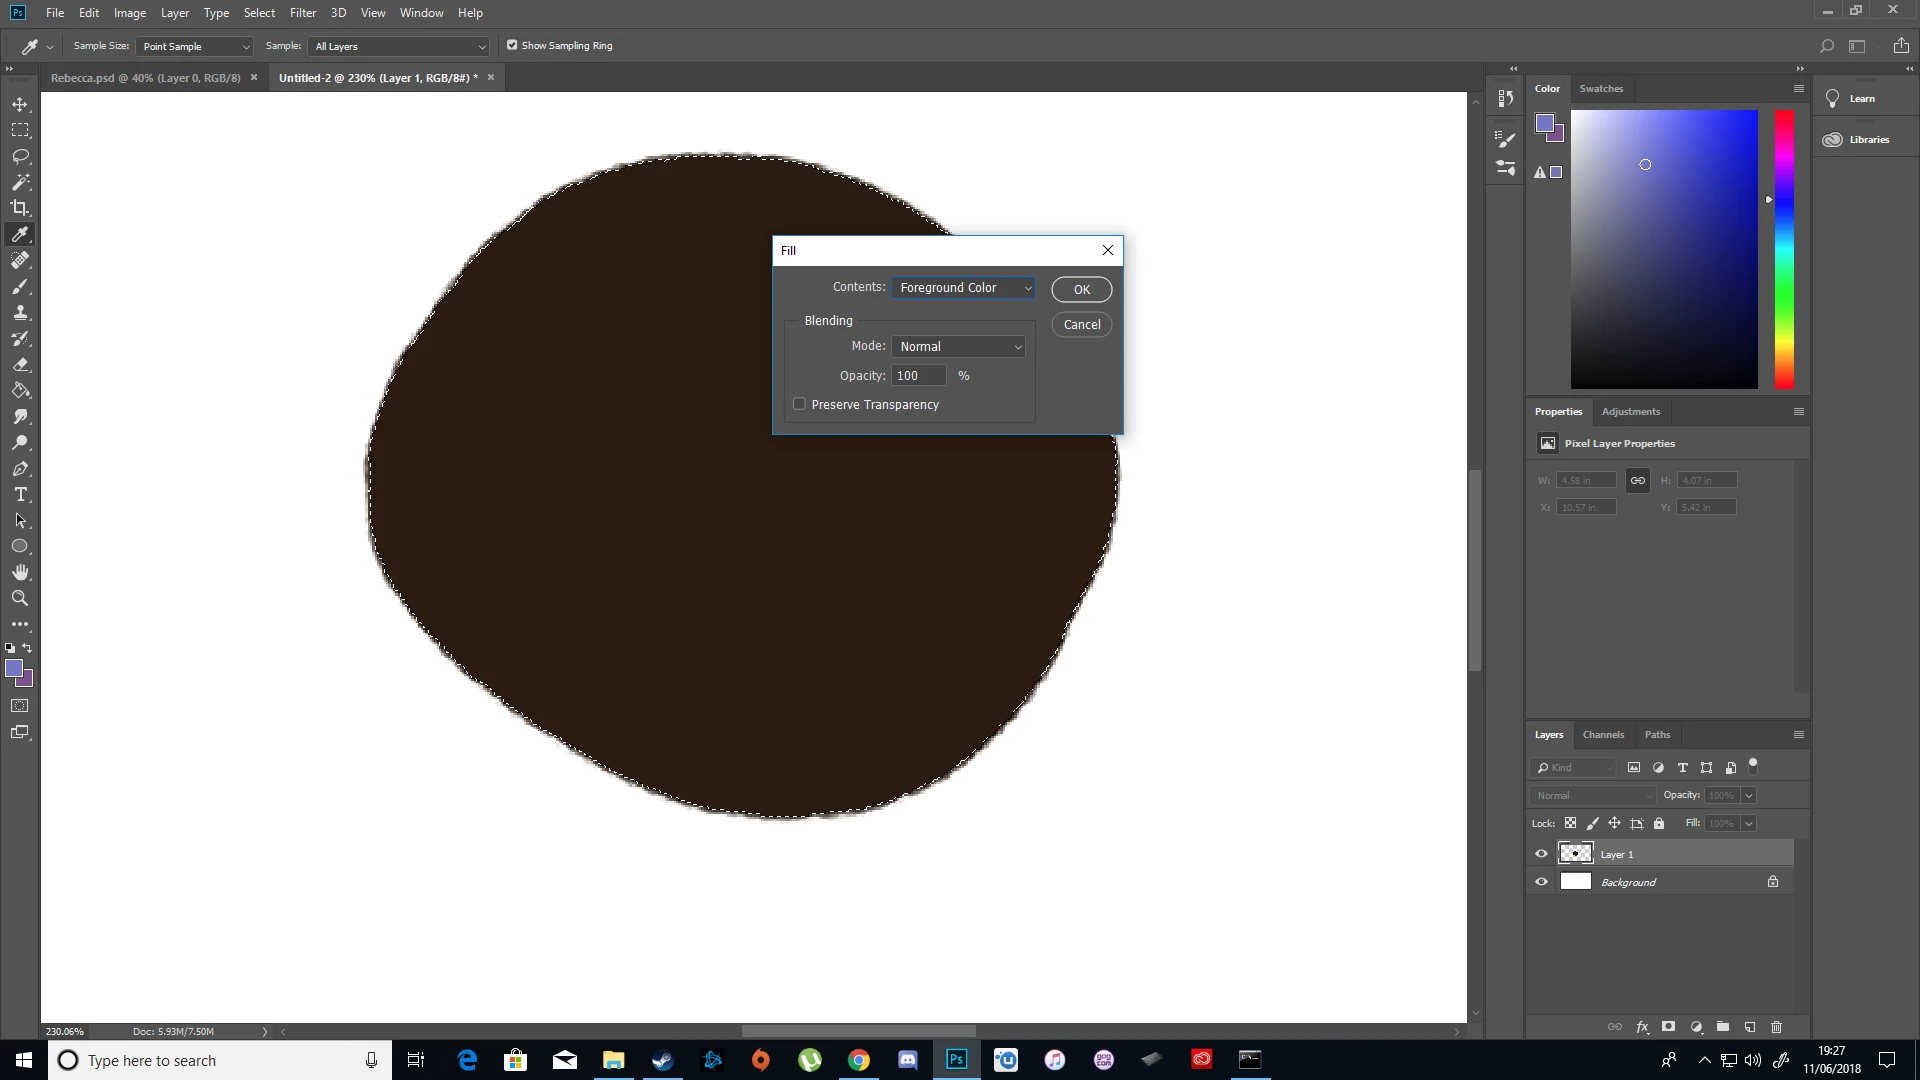Viewport: 1920px width, 1080px height.
Task: Select the Crop tool
Action: click(x=20, y=208)
